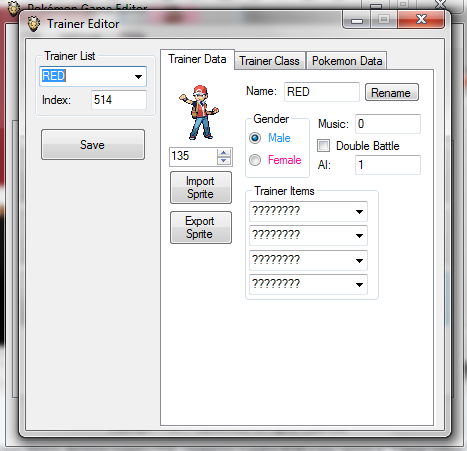
Task: Click the RED trainer sprite image
Action: (199, 112)
